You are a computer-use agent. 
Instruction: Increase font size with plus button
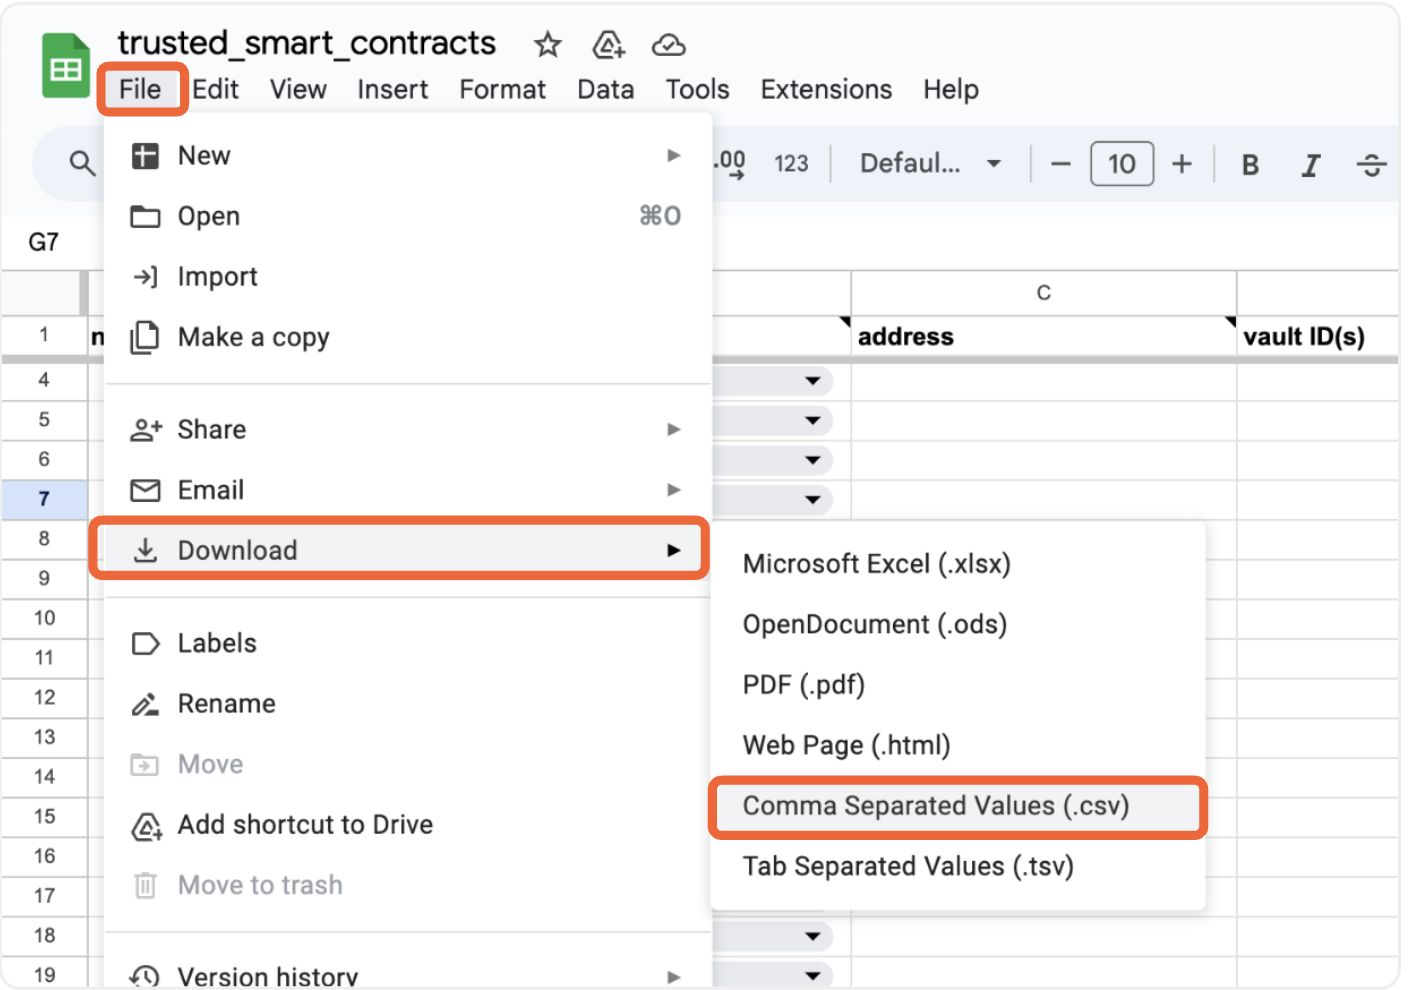click(1182, 164)
